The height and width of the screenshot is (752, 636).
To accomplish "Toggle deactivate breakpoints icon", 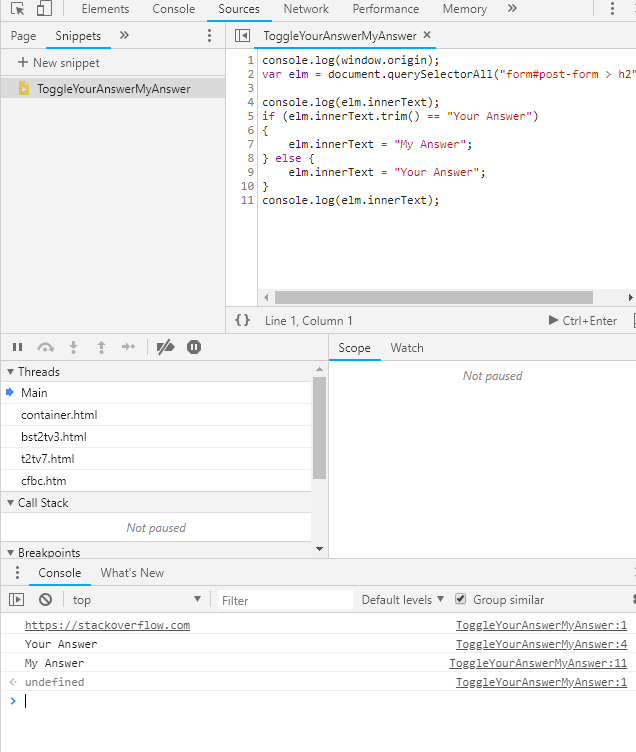I will click(x=166, y=347).
